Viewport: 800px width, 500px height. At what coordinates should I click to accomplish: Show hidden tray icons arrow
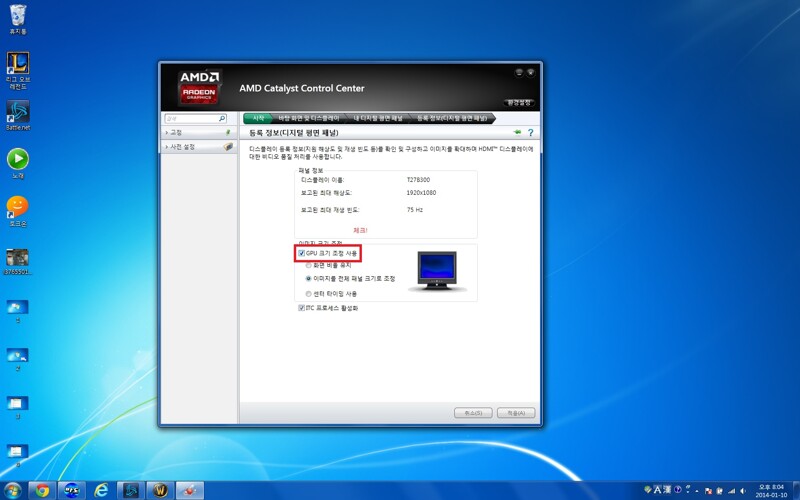[x=697, y=491]
